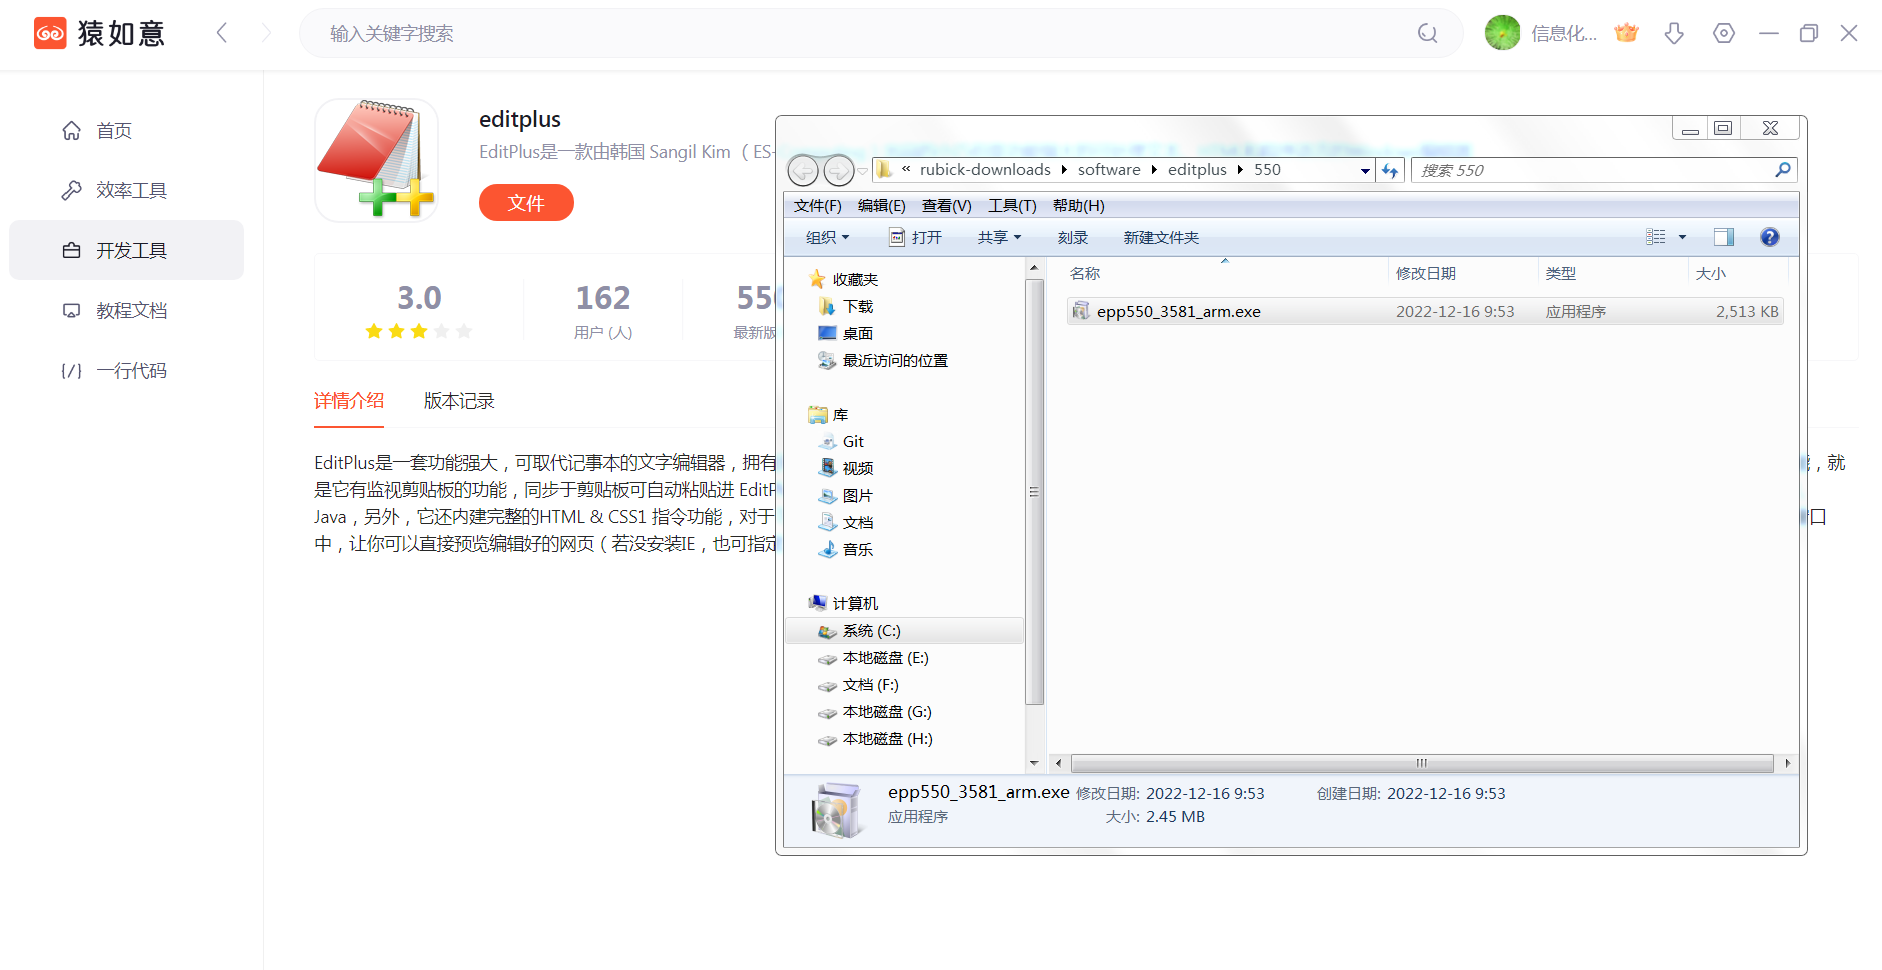This screenshot has height=970, width=1882.
Task: Open the 查看(V) menu
Action: [x=947, y=206]
